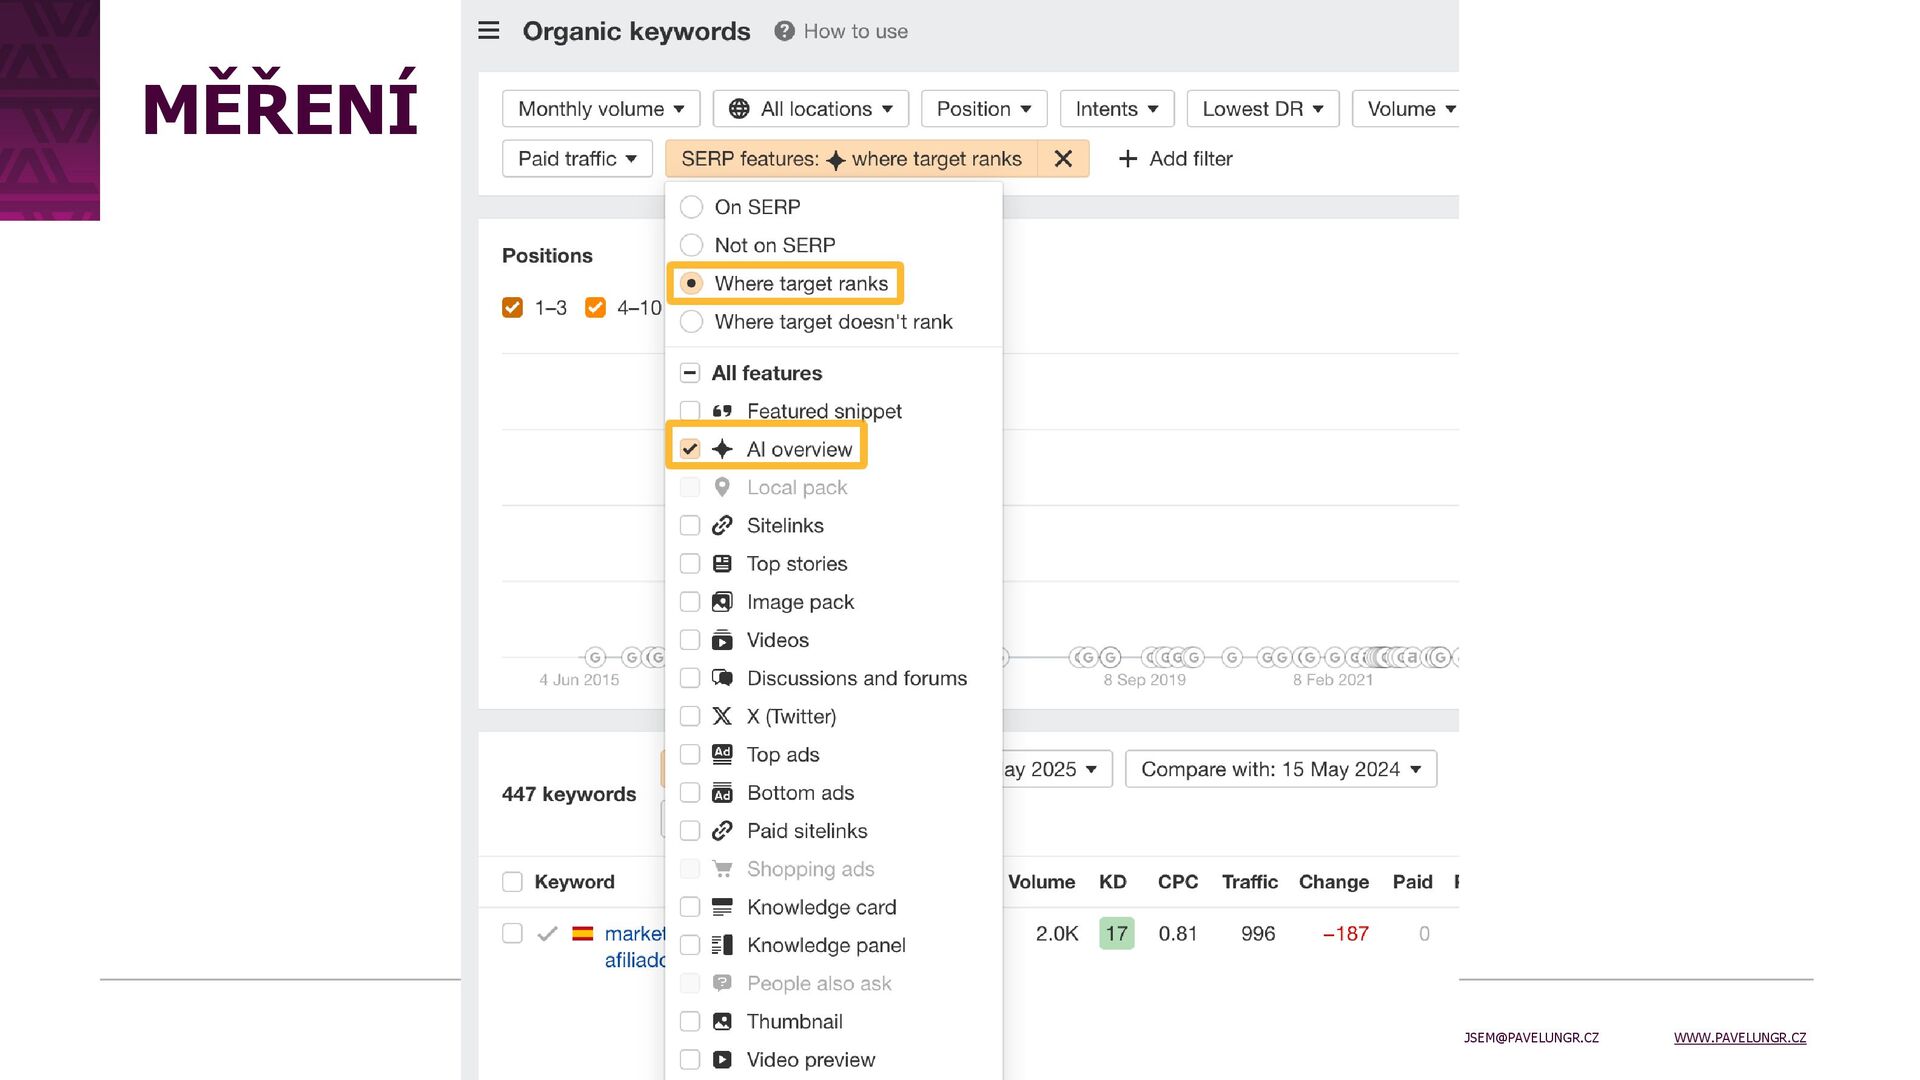The width and height of the screenshot is (1920, 1080).
Task: Open the hamburger menu icon
Action: click(x=488, y=31)
